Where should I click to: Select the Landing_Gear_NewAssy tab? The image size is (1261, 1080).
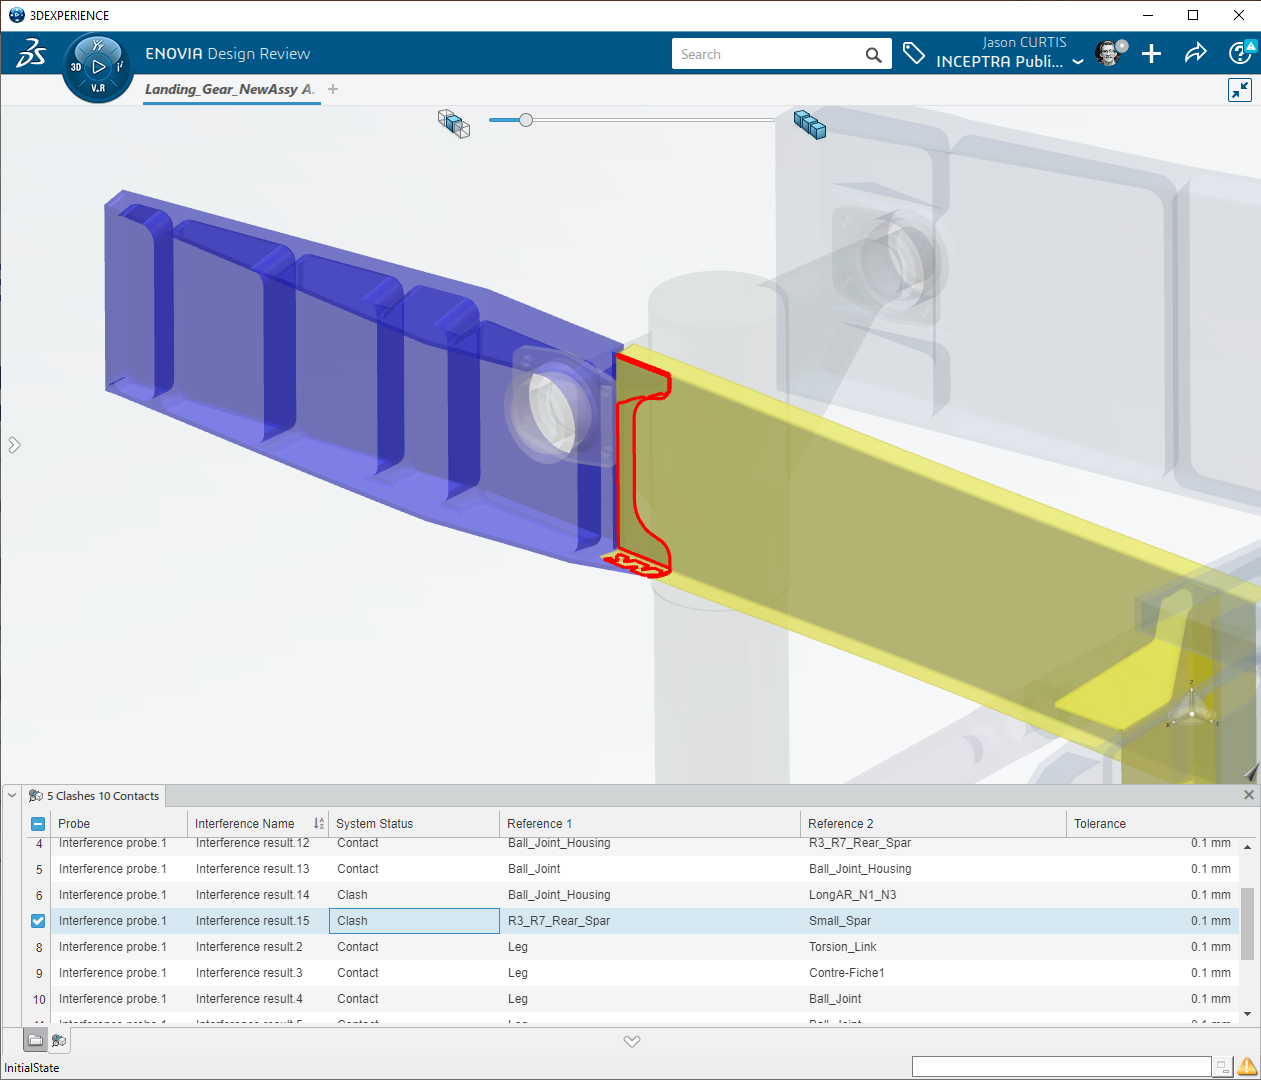pos(229,89)
